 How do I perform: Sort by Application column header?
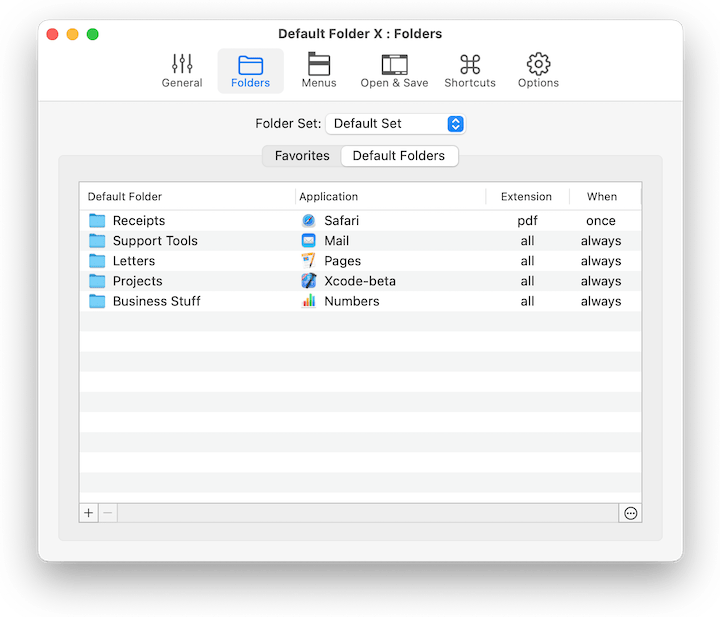pyautogui.click(x=390, y=196)
